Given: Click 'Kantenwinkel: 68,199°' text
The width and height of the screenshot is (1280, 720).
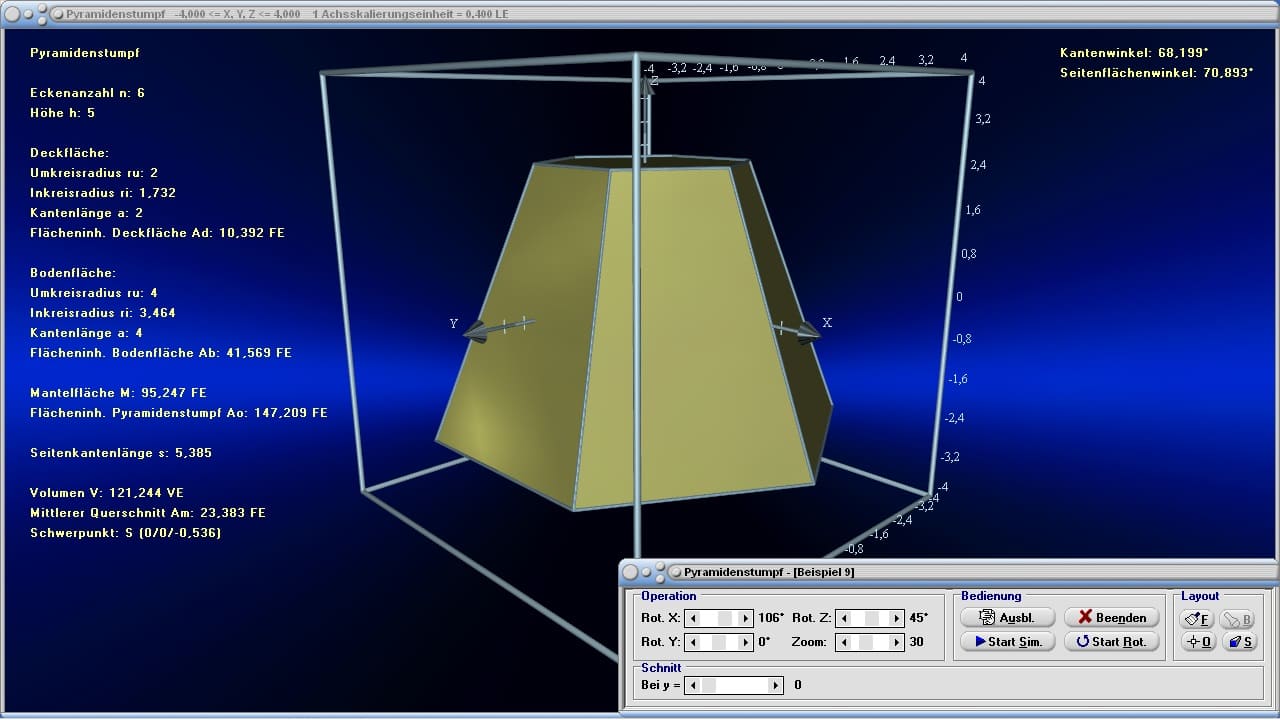Looking at the screenshot, I should click(x=1134, y=52).
